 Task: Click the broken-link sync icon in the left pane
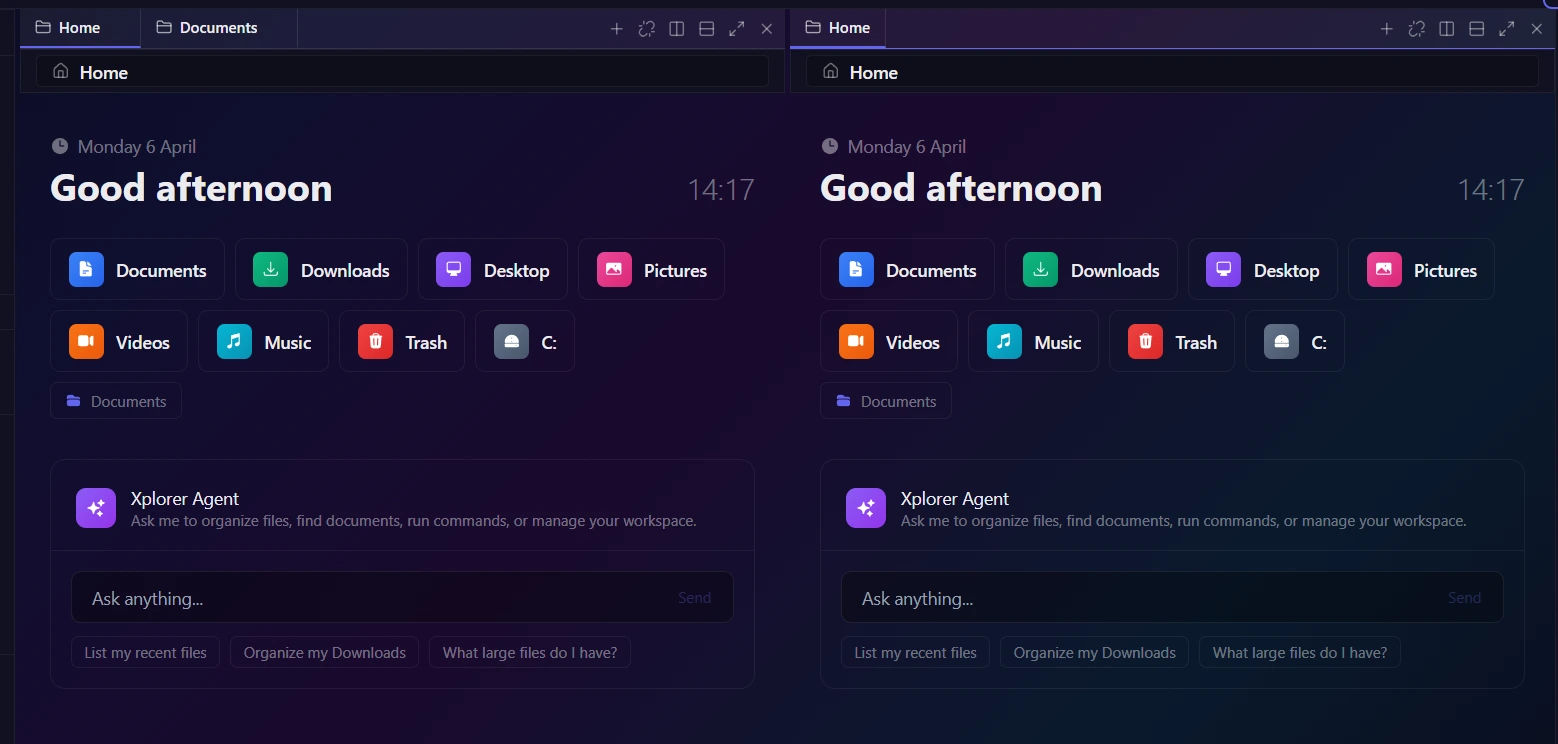click(647, 29)
